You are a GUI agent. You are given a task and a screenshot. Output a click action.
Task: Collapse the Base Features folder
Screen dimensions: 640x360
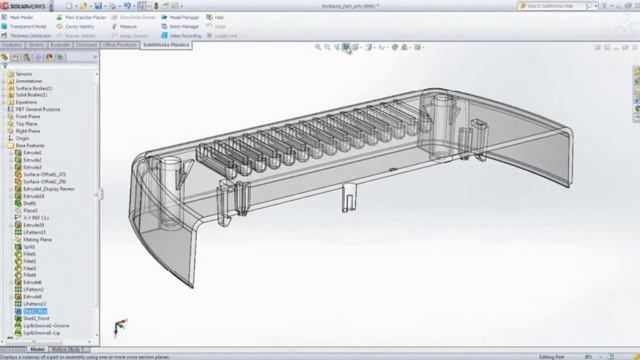[x=4, y=146]
